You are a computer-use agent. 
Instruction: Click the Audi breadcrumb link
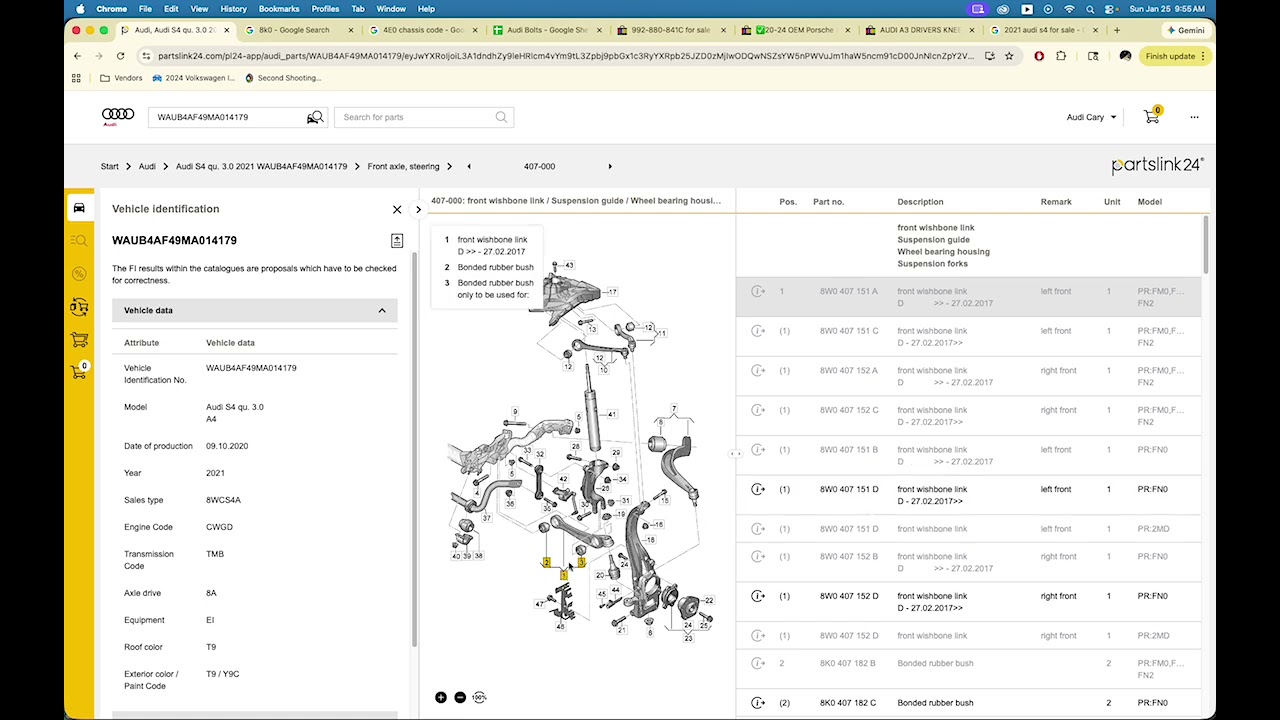pos(147,166)
